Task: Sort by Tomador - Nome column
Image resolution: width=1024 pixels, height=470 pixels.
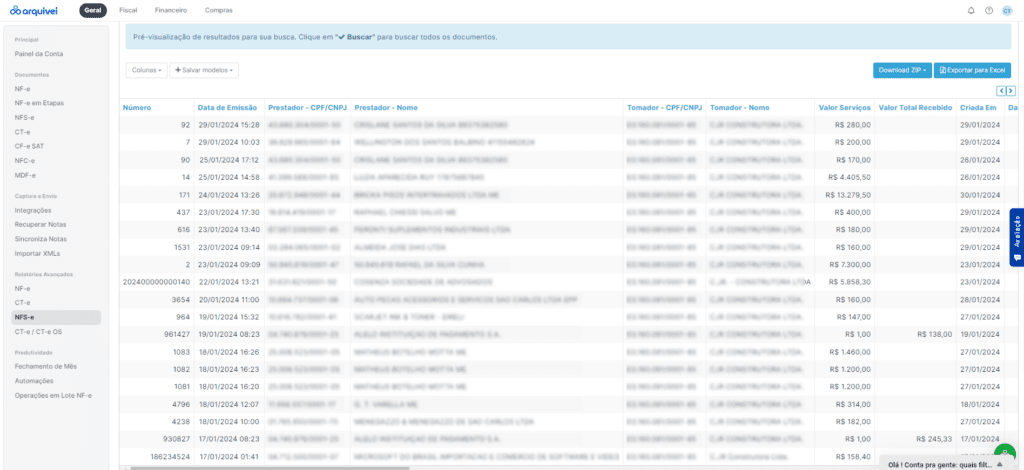Action: pos(740,108)
